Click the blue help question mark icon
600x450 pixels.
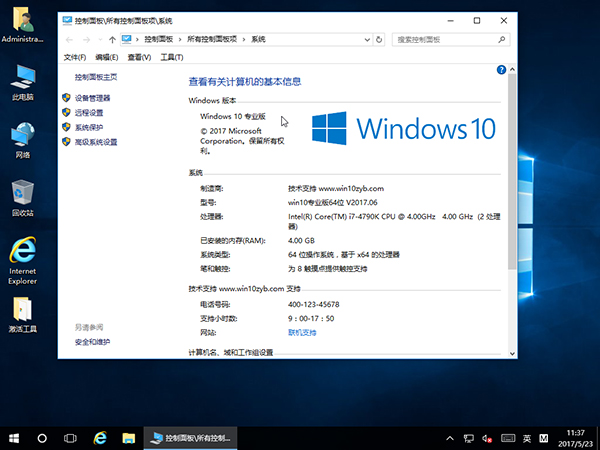point(502,70)
